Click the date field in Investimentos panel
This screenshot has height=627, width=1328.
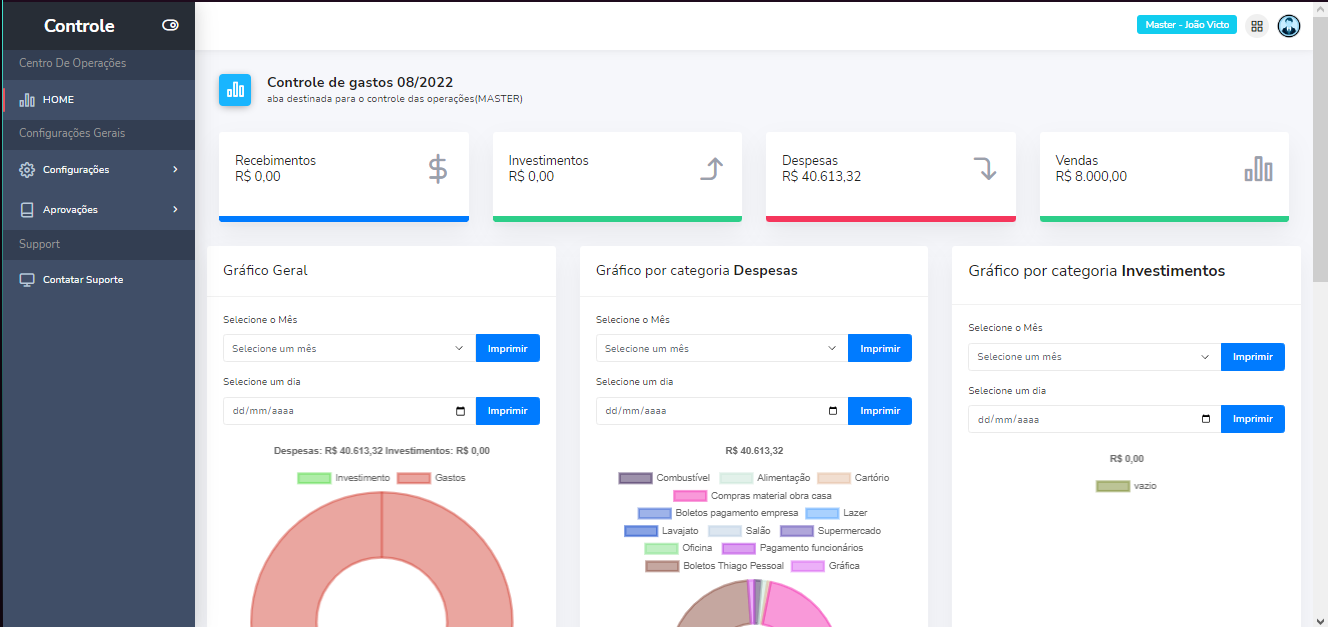tap(1094, 419)
